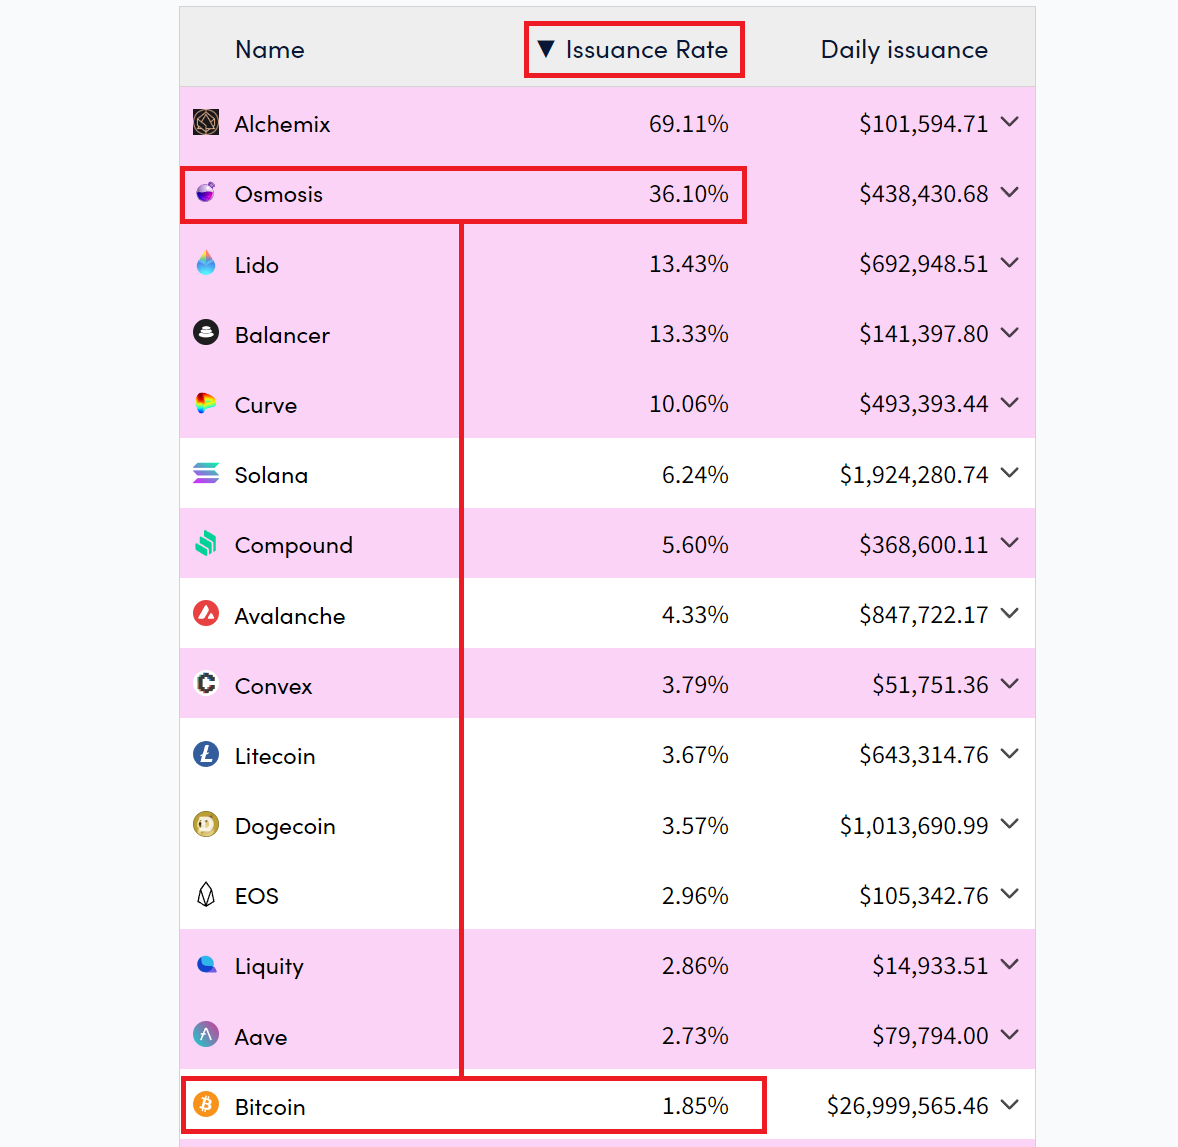Click the Compound logo icon
1178x1147 pixels.
tap(205, 543)
